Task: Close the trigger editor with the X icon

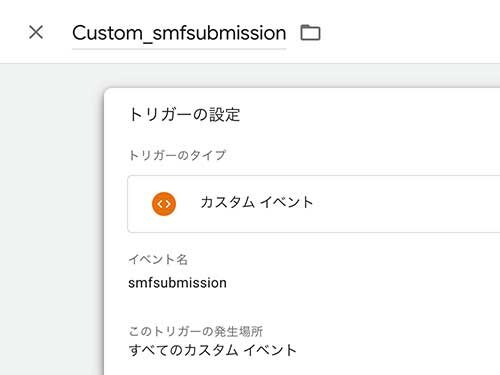Action: pos(36,32)
